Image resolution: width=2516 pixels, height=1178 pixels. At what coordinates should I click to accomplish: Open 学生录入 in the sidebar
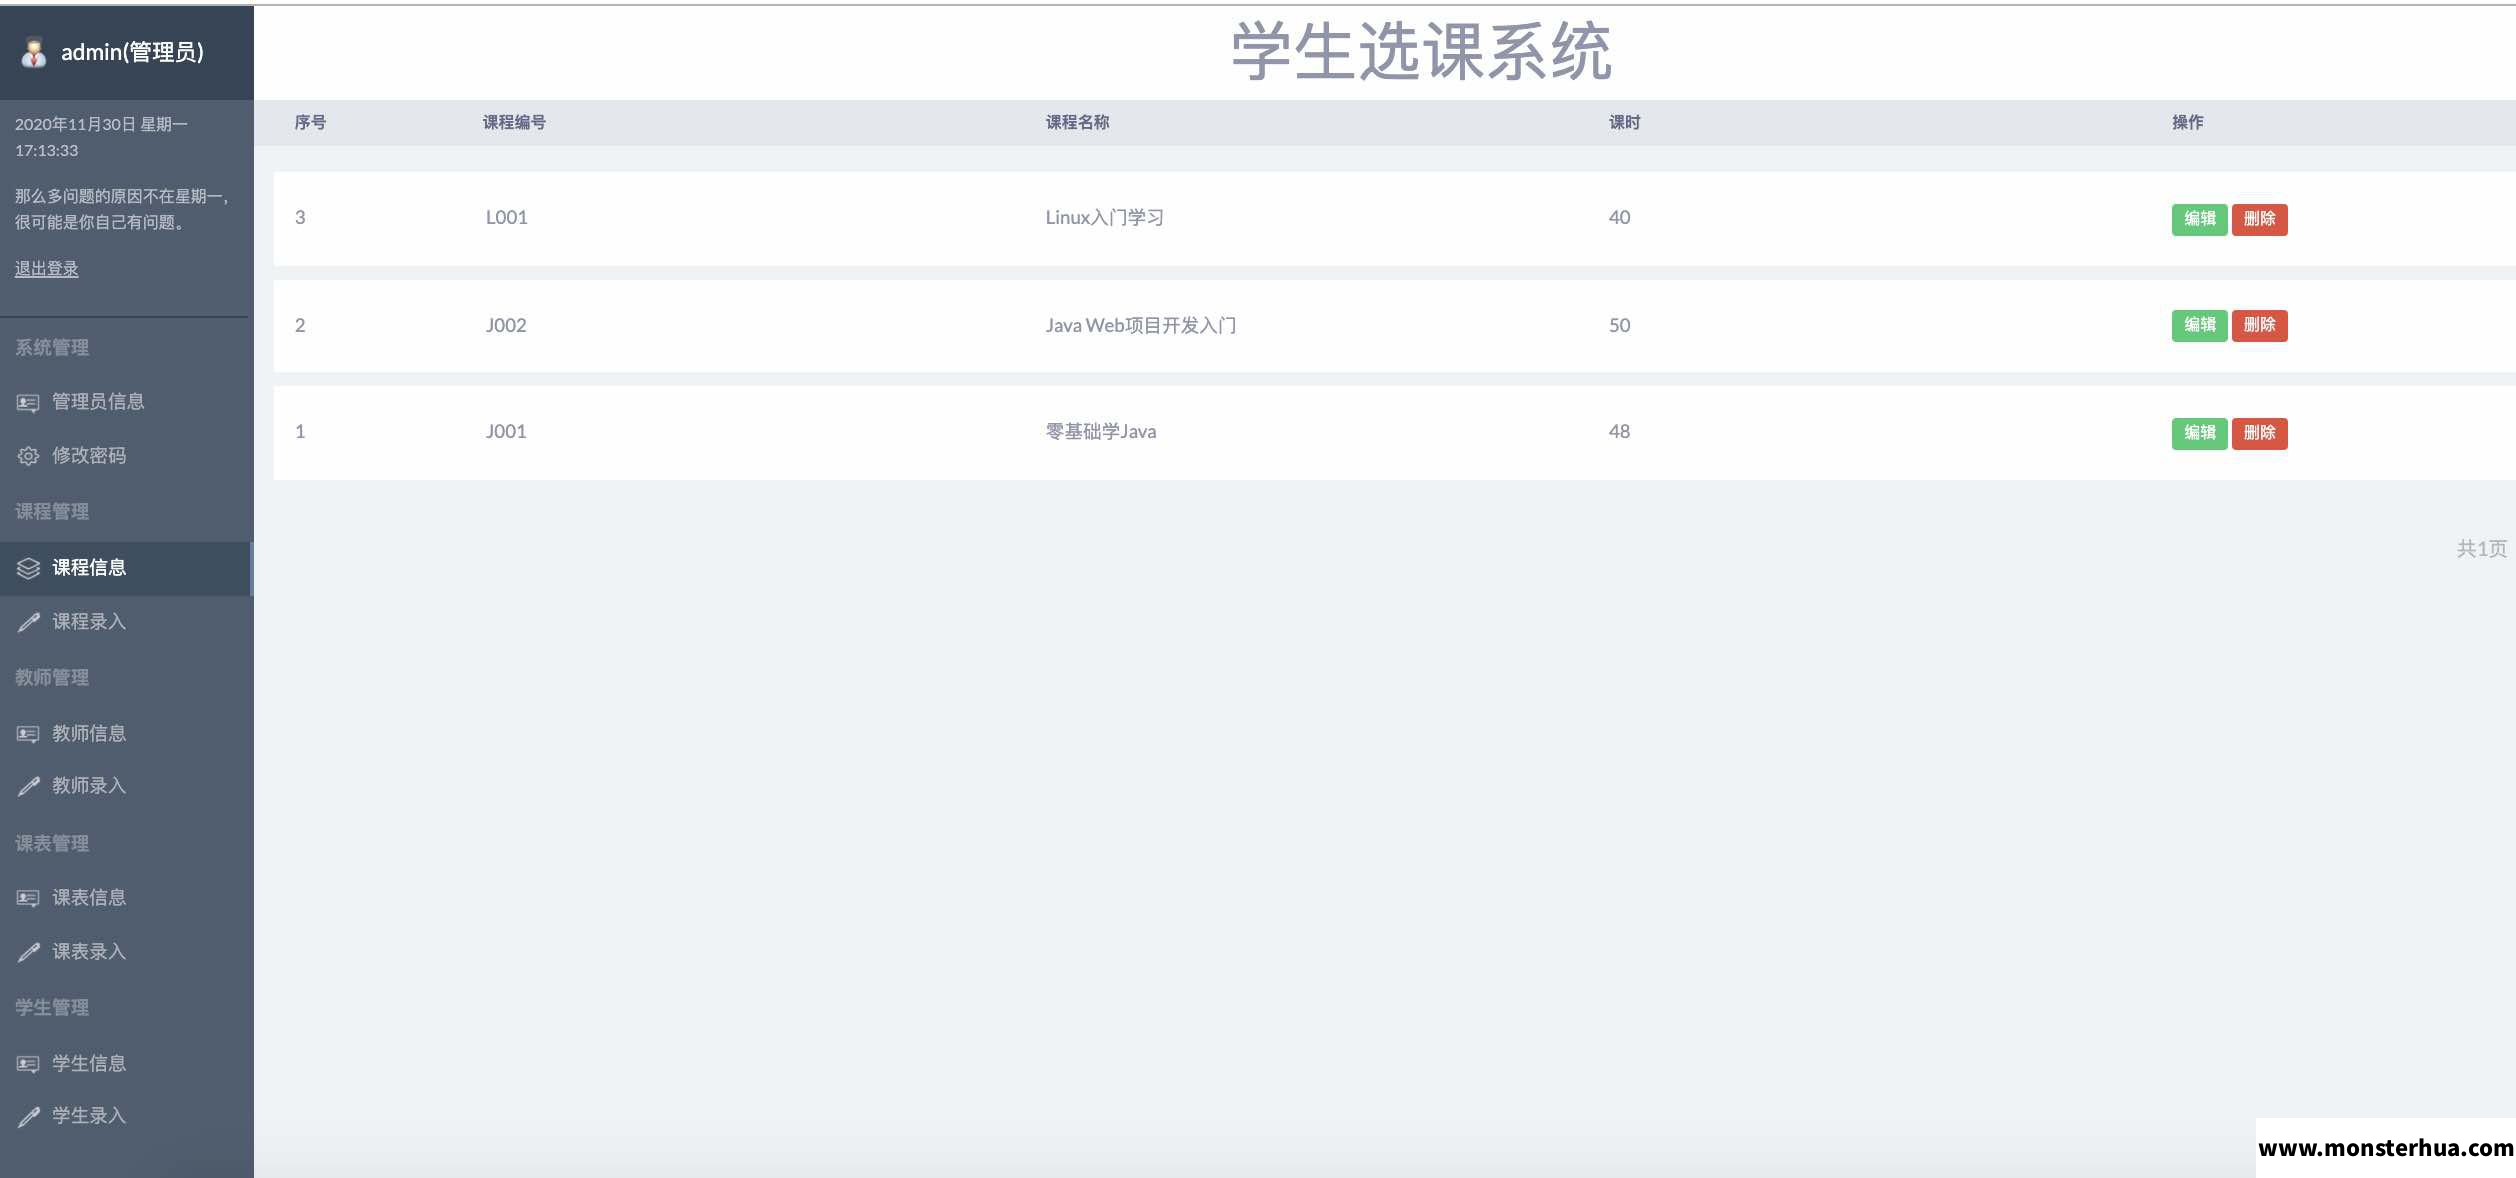[x=125, y=1116]
